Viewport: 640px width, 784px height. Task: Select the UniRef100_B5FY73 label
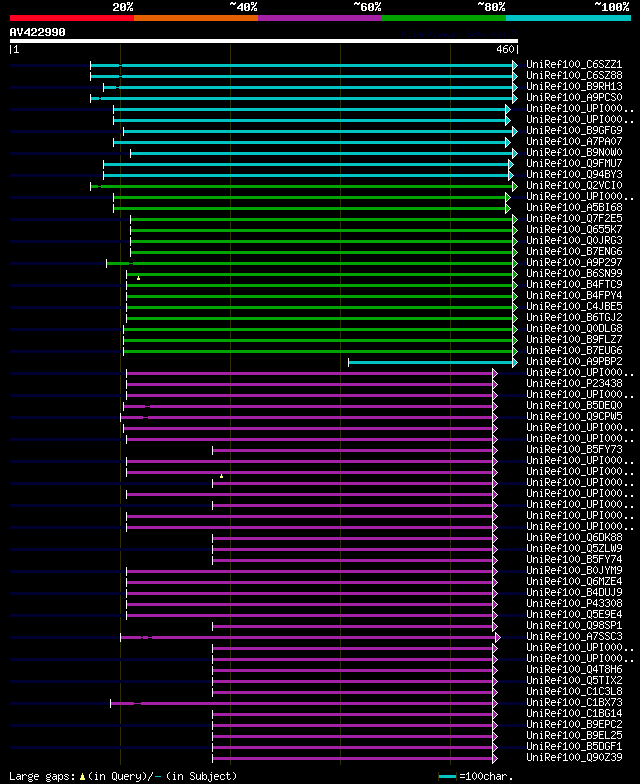point(574,450)
